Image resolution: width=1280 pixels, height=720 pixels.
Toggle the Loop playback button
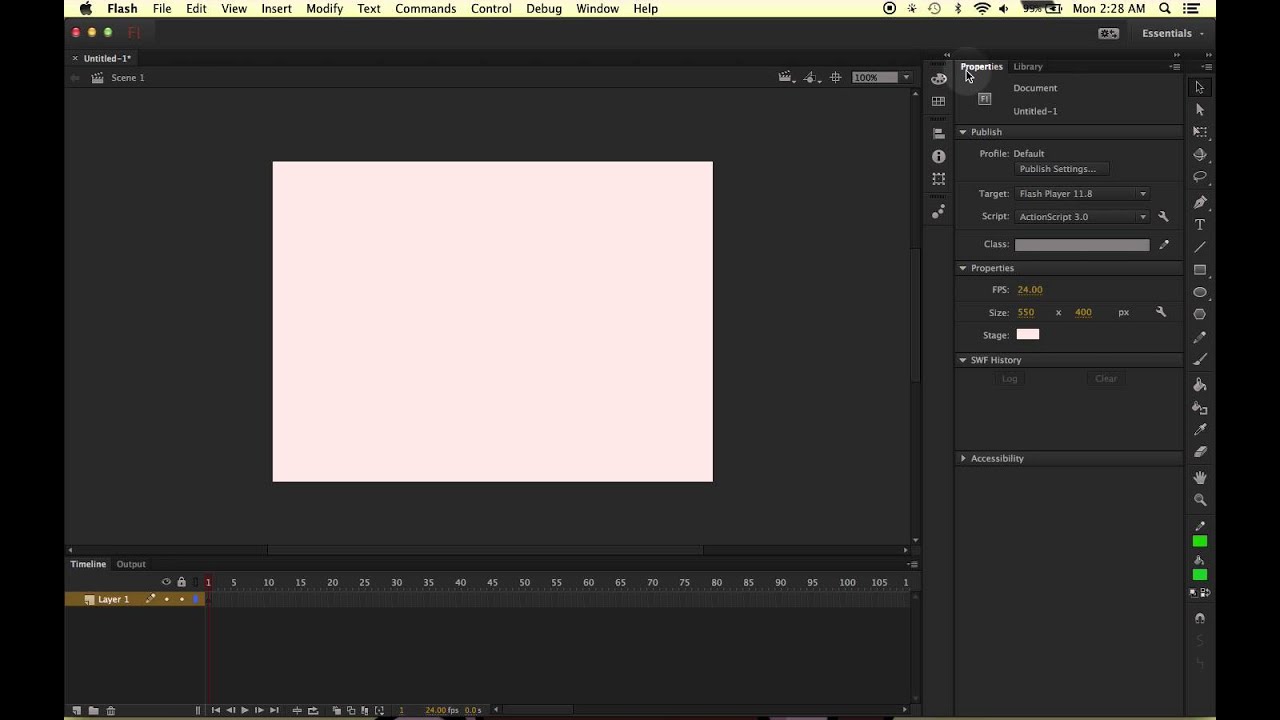(313, 710)
